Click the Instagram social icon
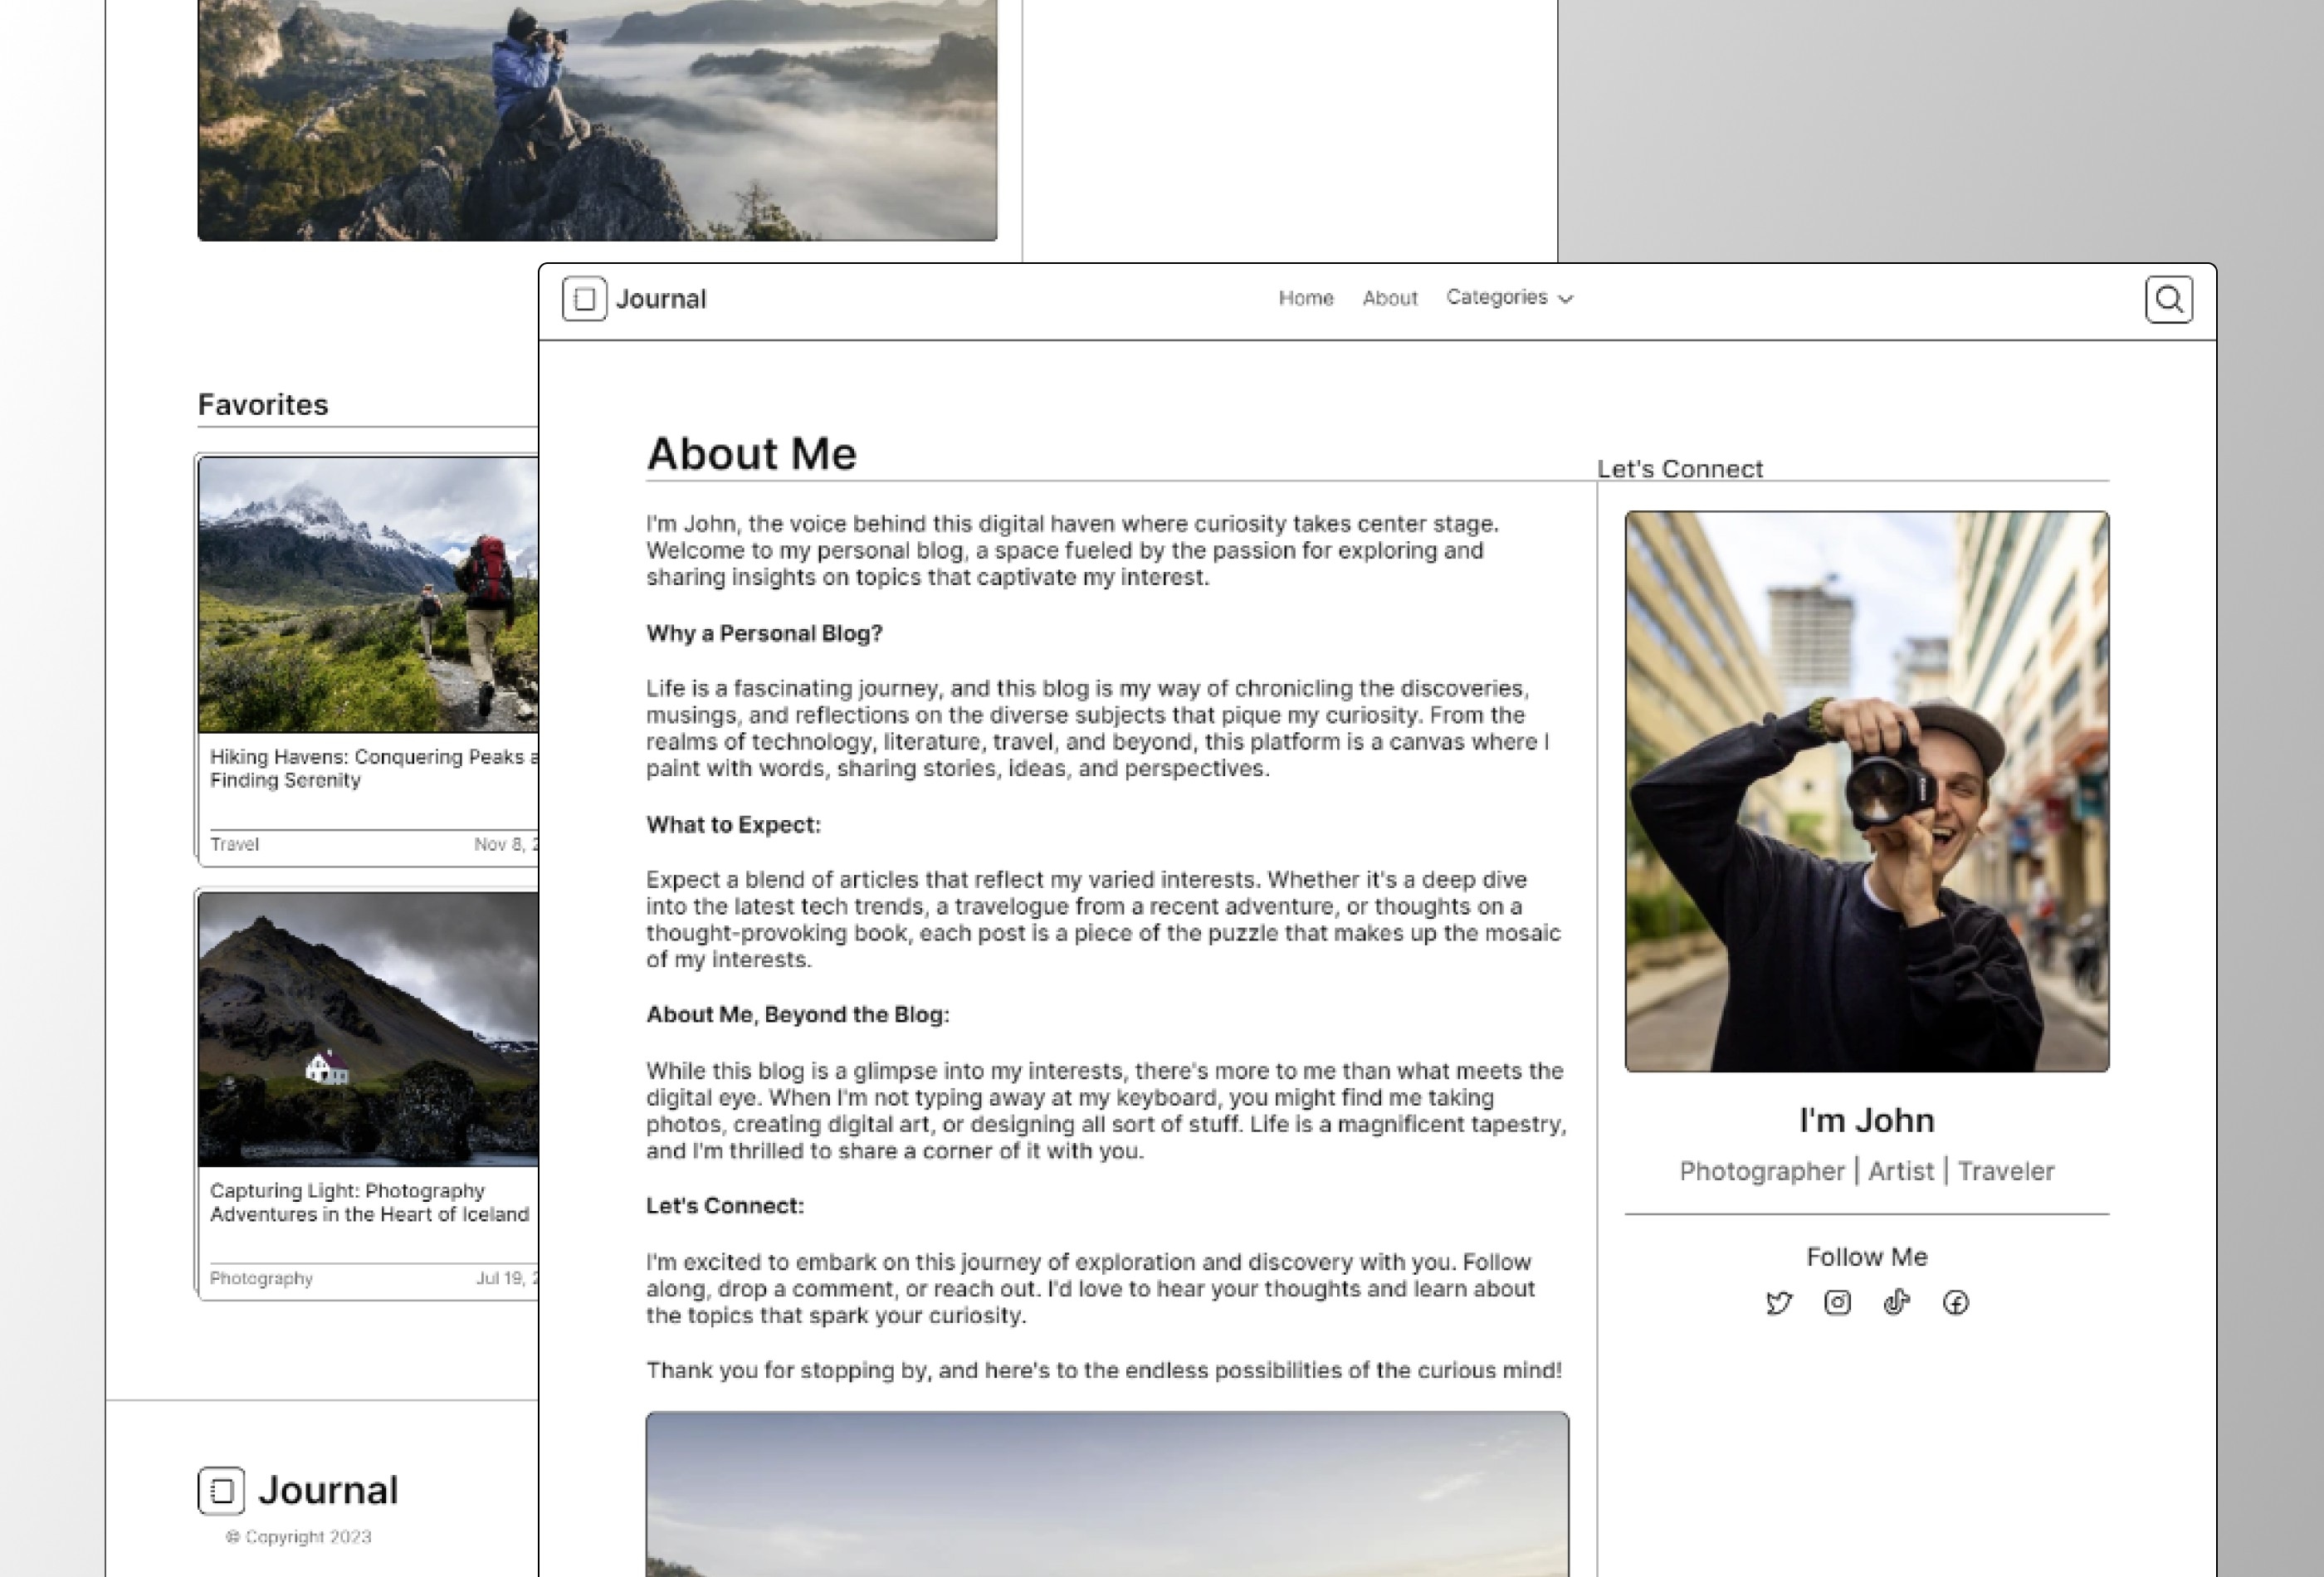Screen dimensions: 2324x1577 click(x=1837, y=1302)
